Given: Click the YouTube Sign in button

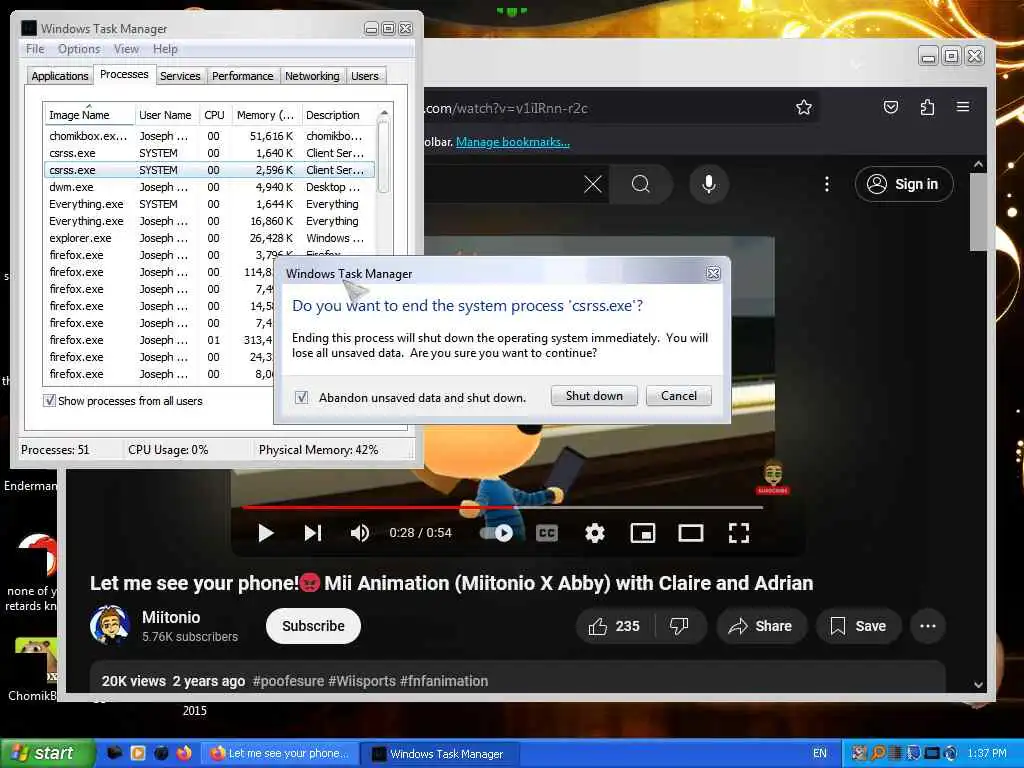Looking at the screenshot, I should tap(904, 184).
